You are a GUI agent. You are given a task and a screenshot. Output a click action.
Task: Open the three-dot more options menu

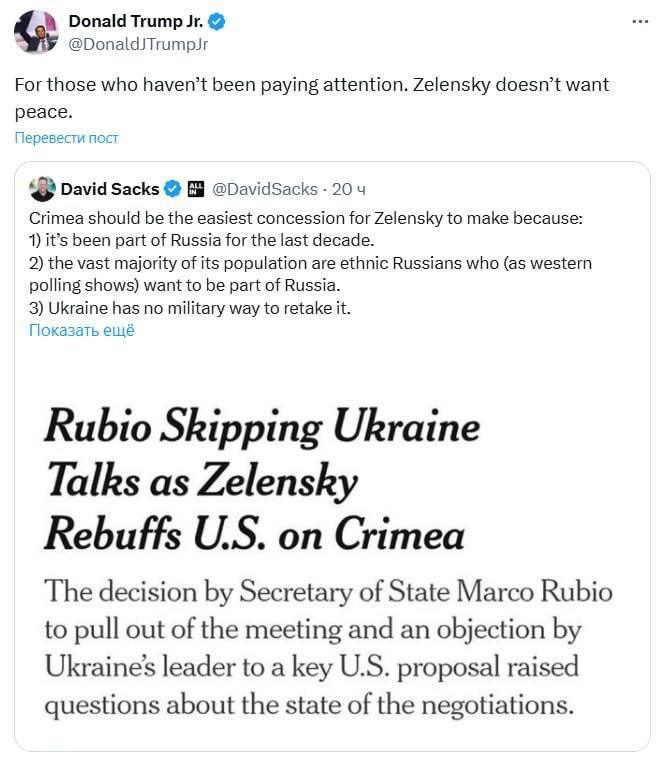(640, 22)
